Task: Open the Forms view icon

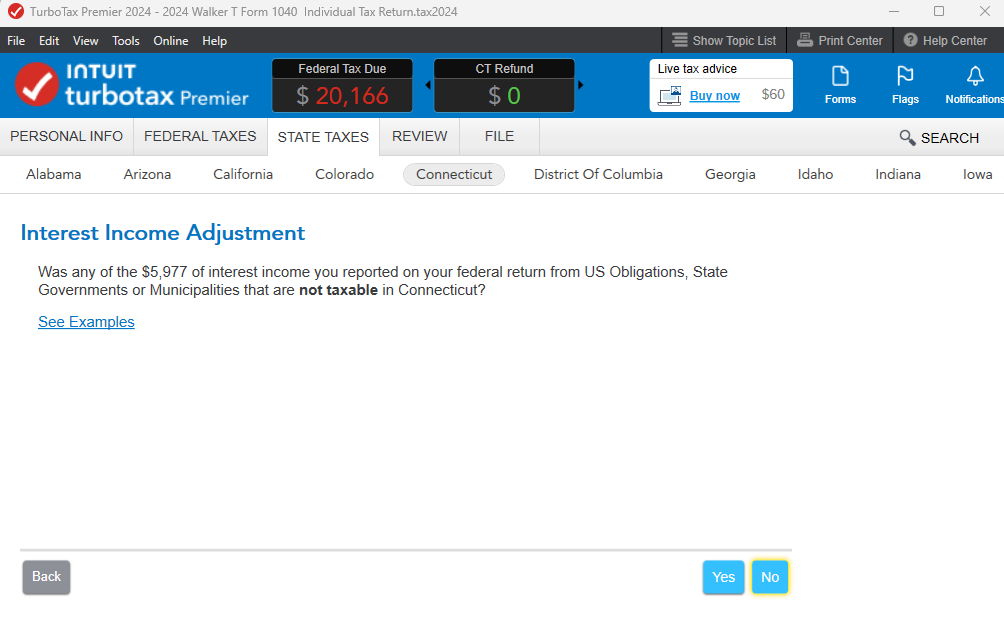Action: (x=840, y=84)
